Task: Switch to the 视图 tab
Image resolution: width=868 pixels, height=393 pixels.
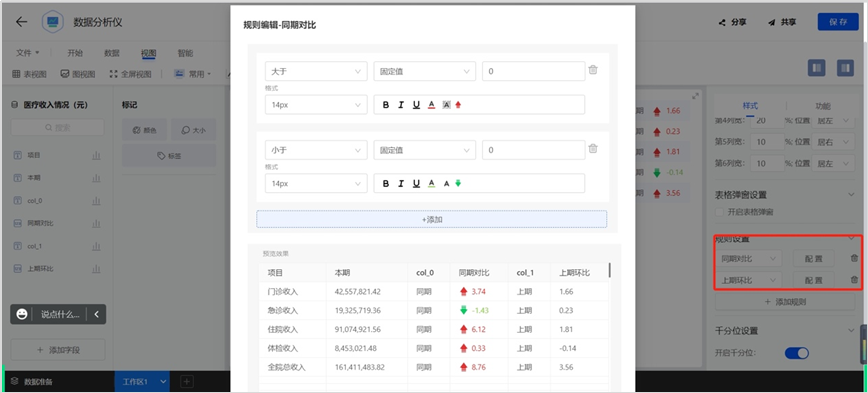Action: pos(148,53)
